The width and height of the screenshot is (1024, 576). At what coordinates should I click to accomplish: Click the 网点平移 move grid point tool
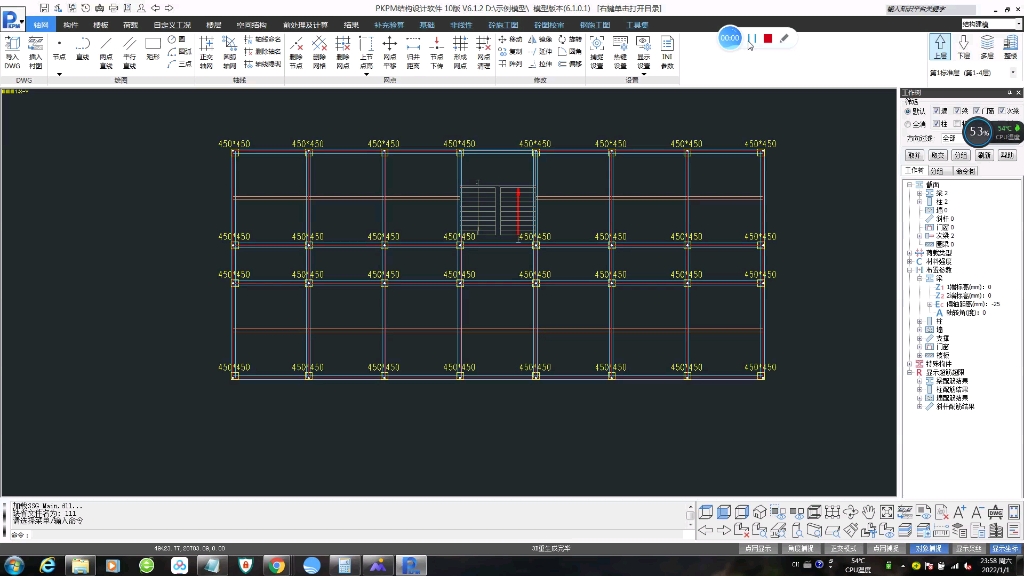[x=389, y=50]
